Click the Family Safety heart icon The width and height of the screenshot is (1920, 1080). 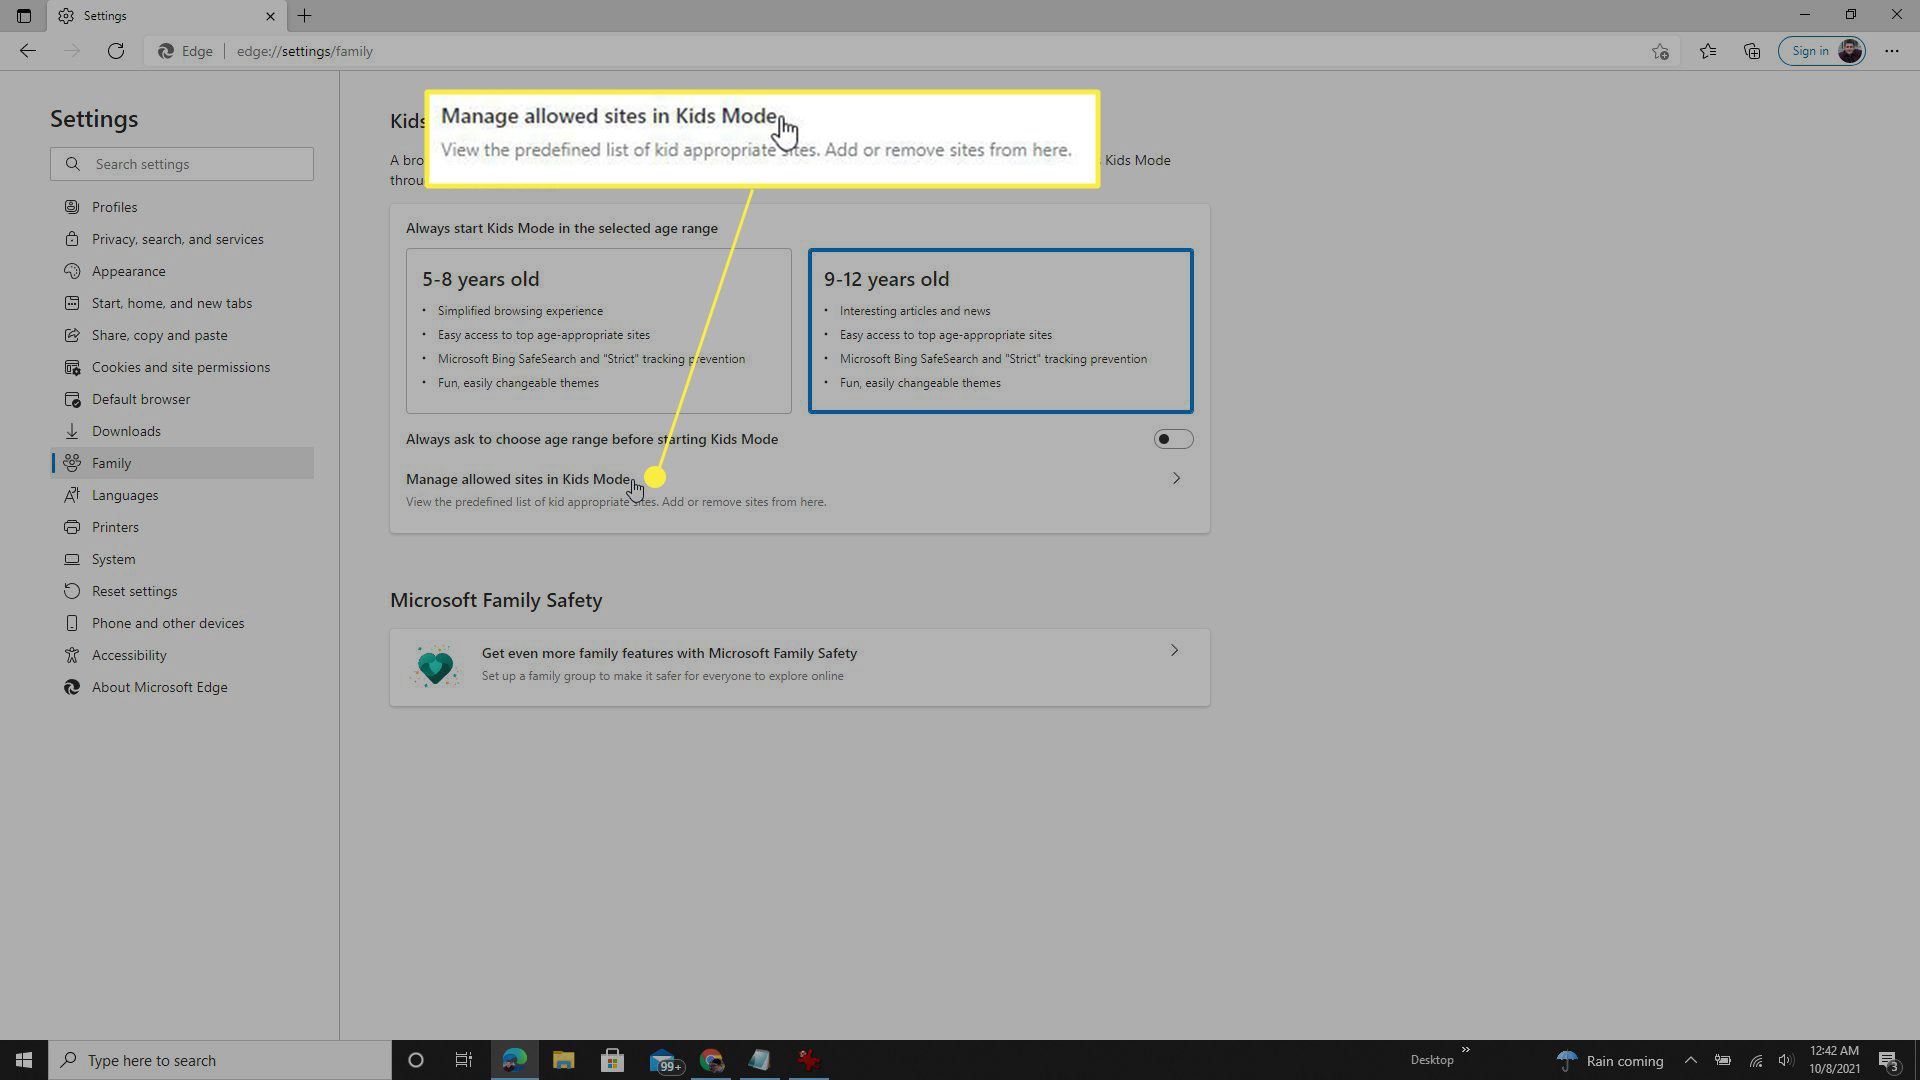click(435, 666)
